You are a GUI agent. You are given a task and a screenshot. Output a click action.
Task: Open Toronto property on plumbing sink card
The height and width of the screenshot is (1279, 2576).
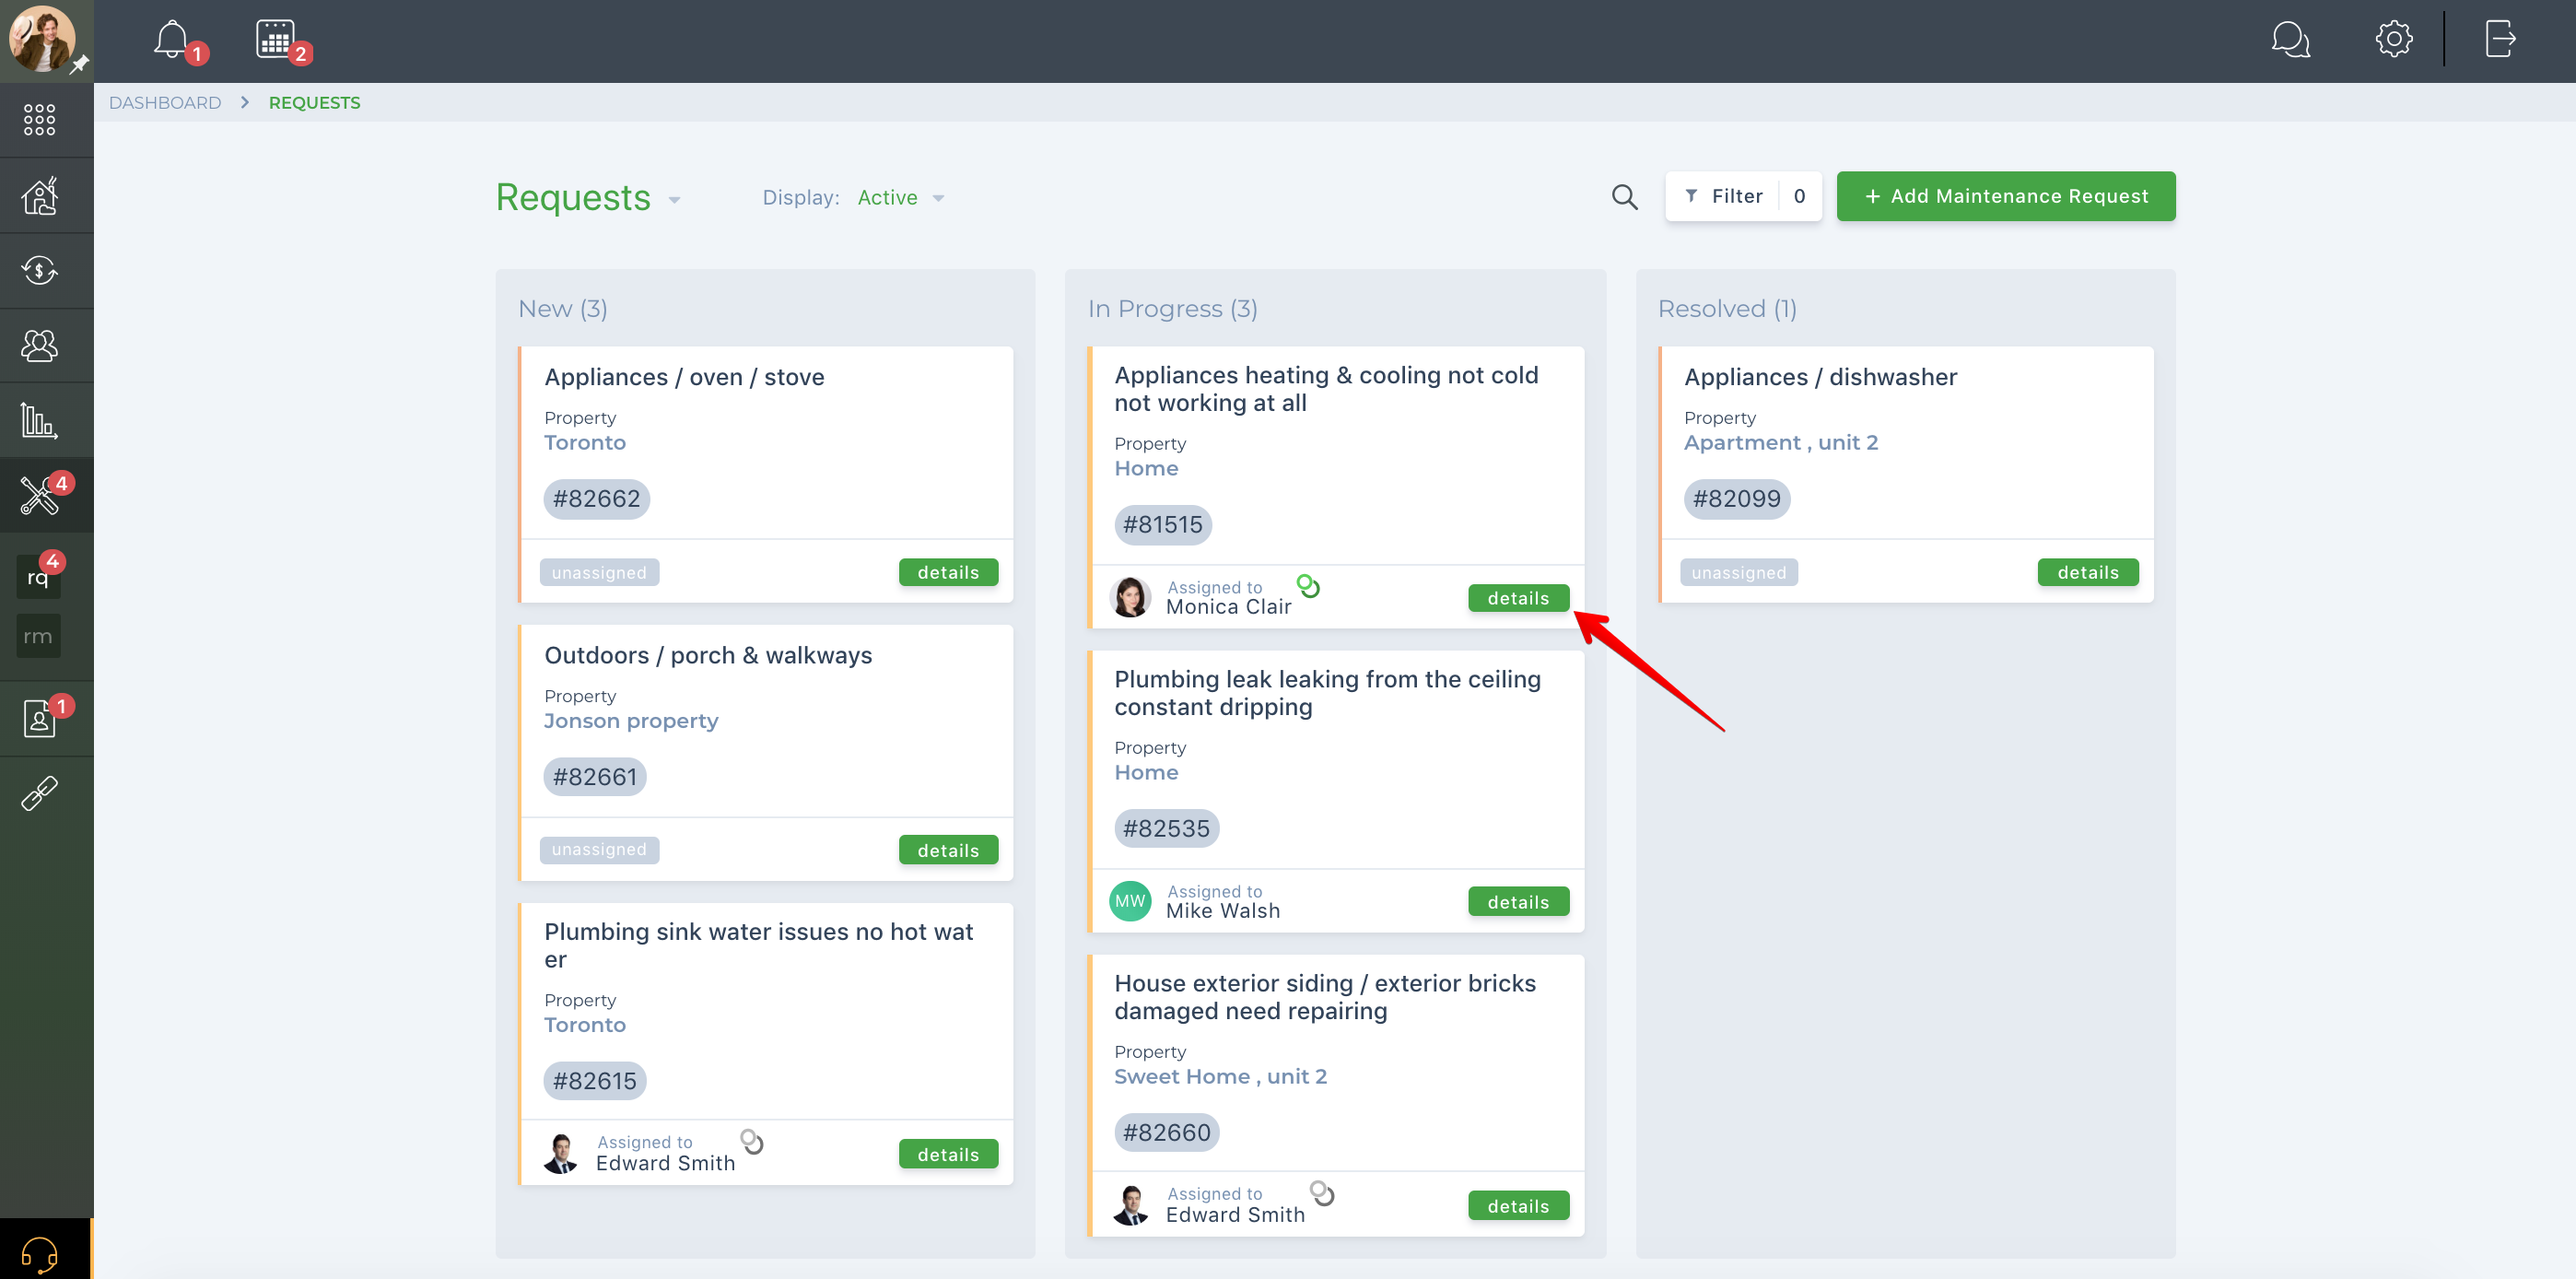(x=585, y=1025)
